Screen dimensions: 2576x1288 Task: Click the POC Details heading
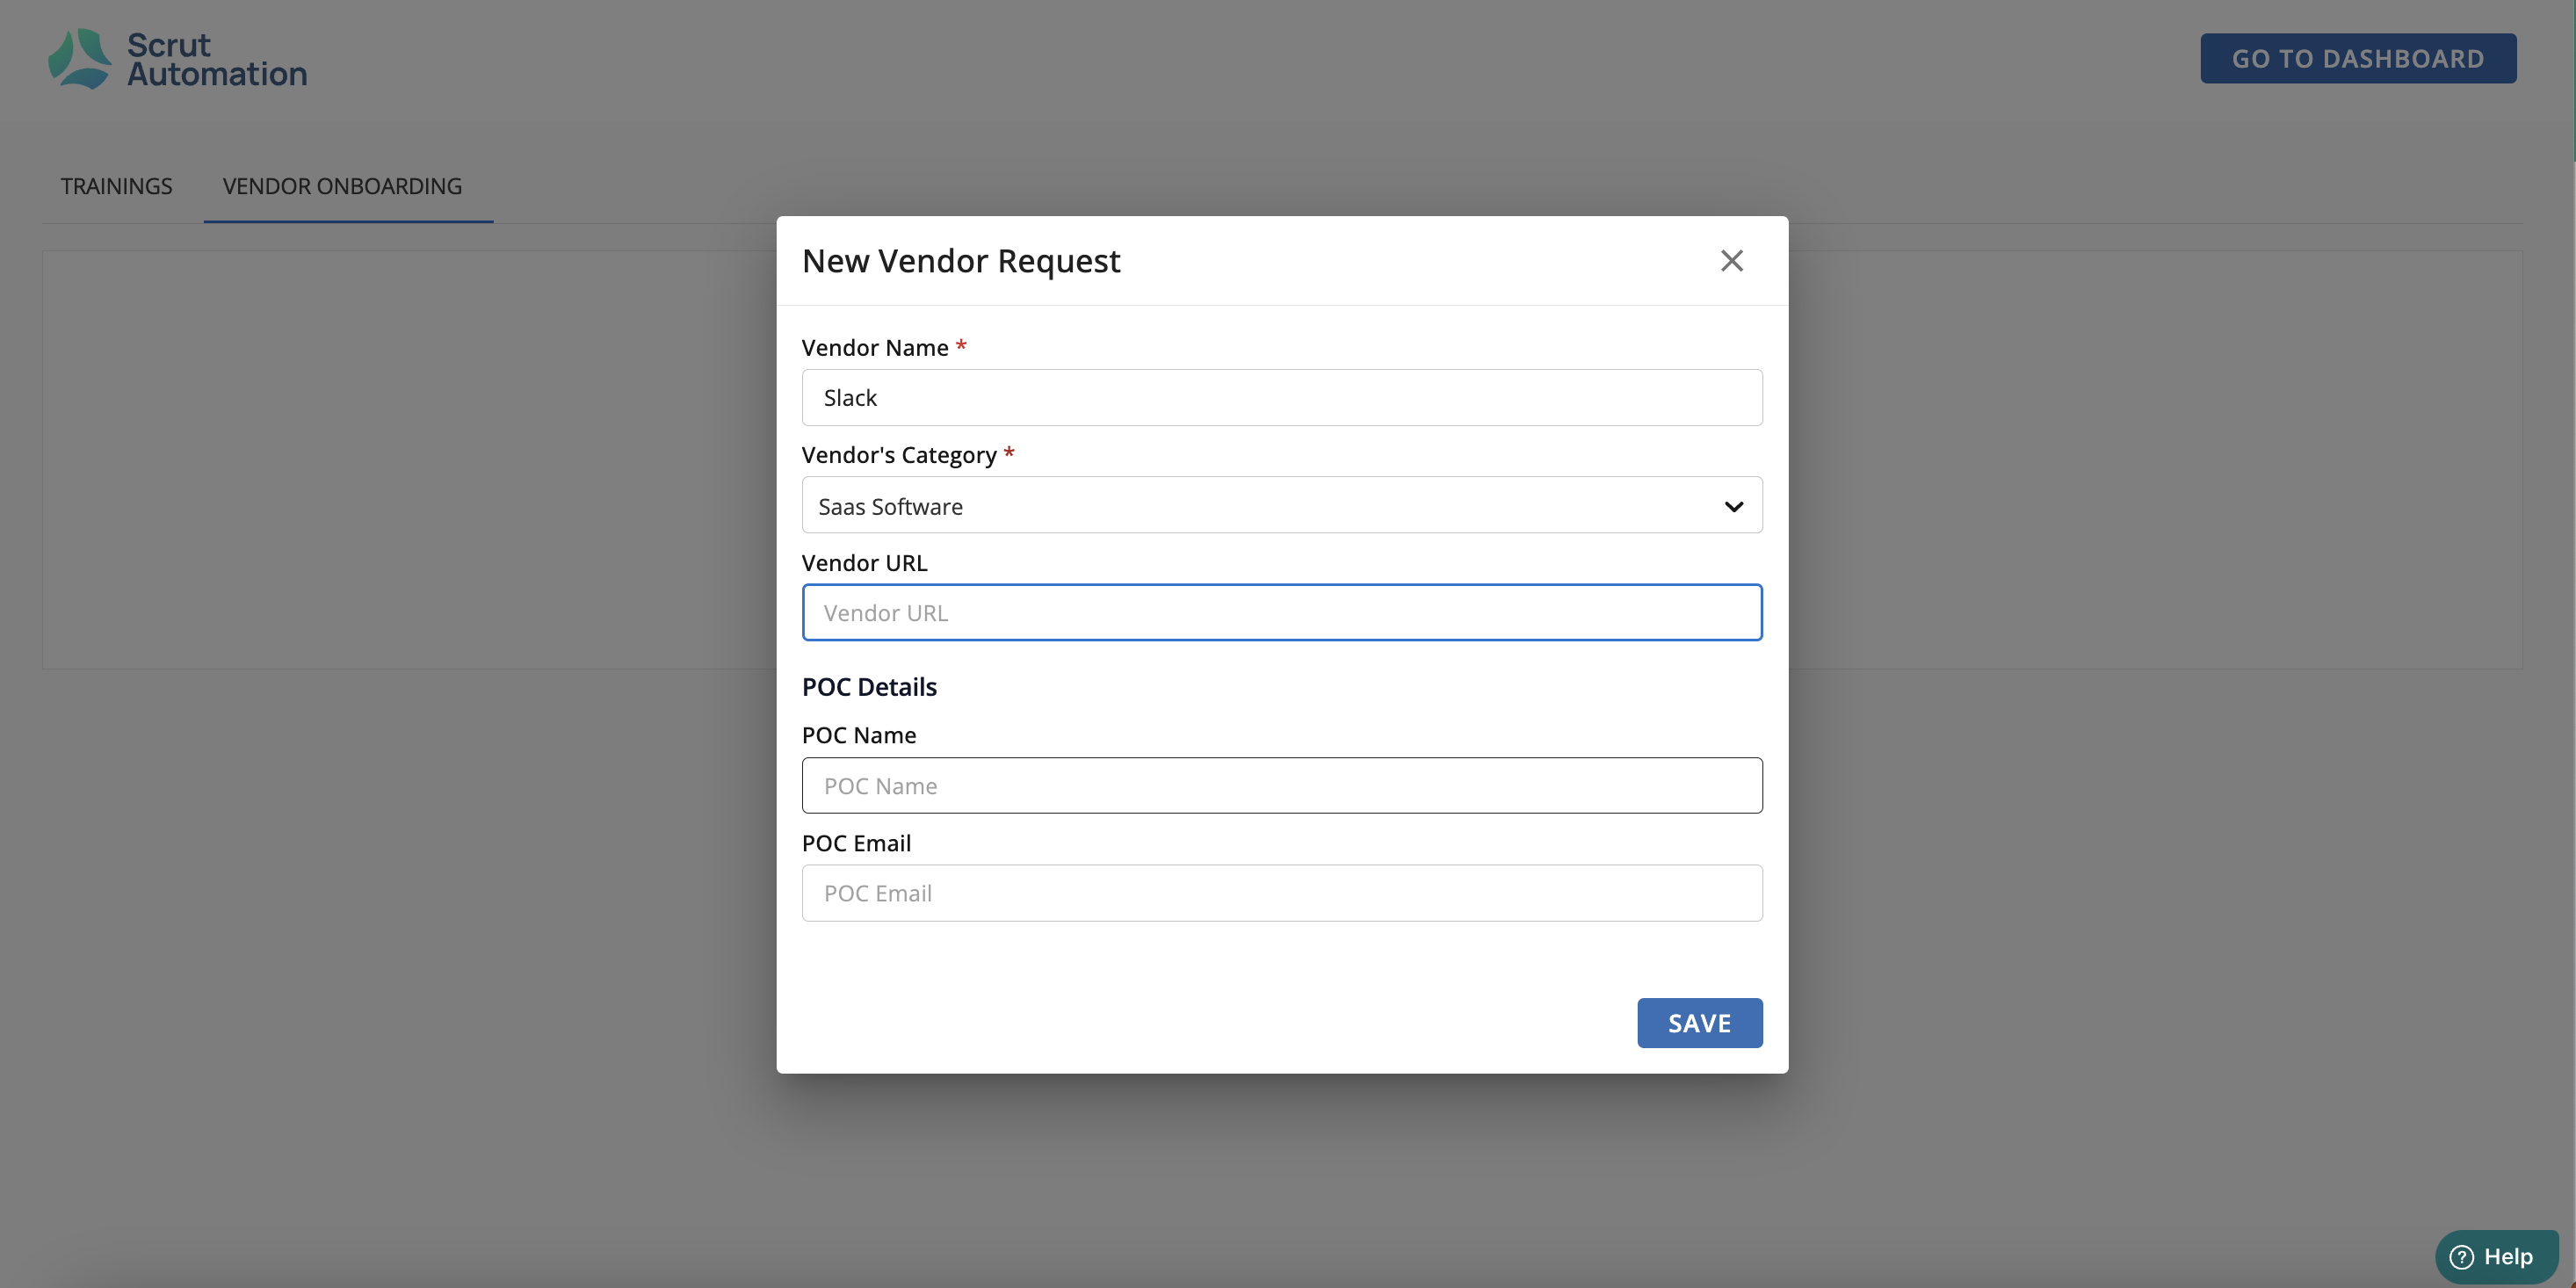point(869,686)
